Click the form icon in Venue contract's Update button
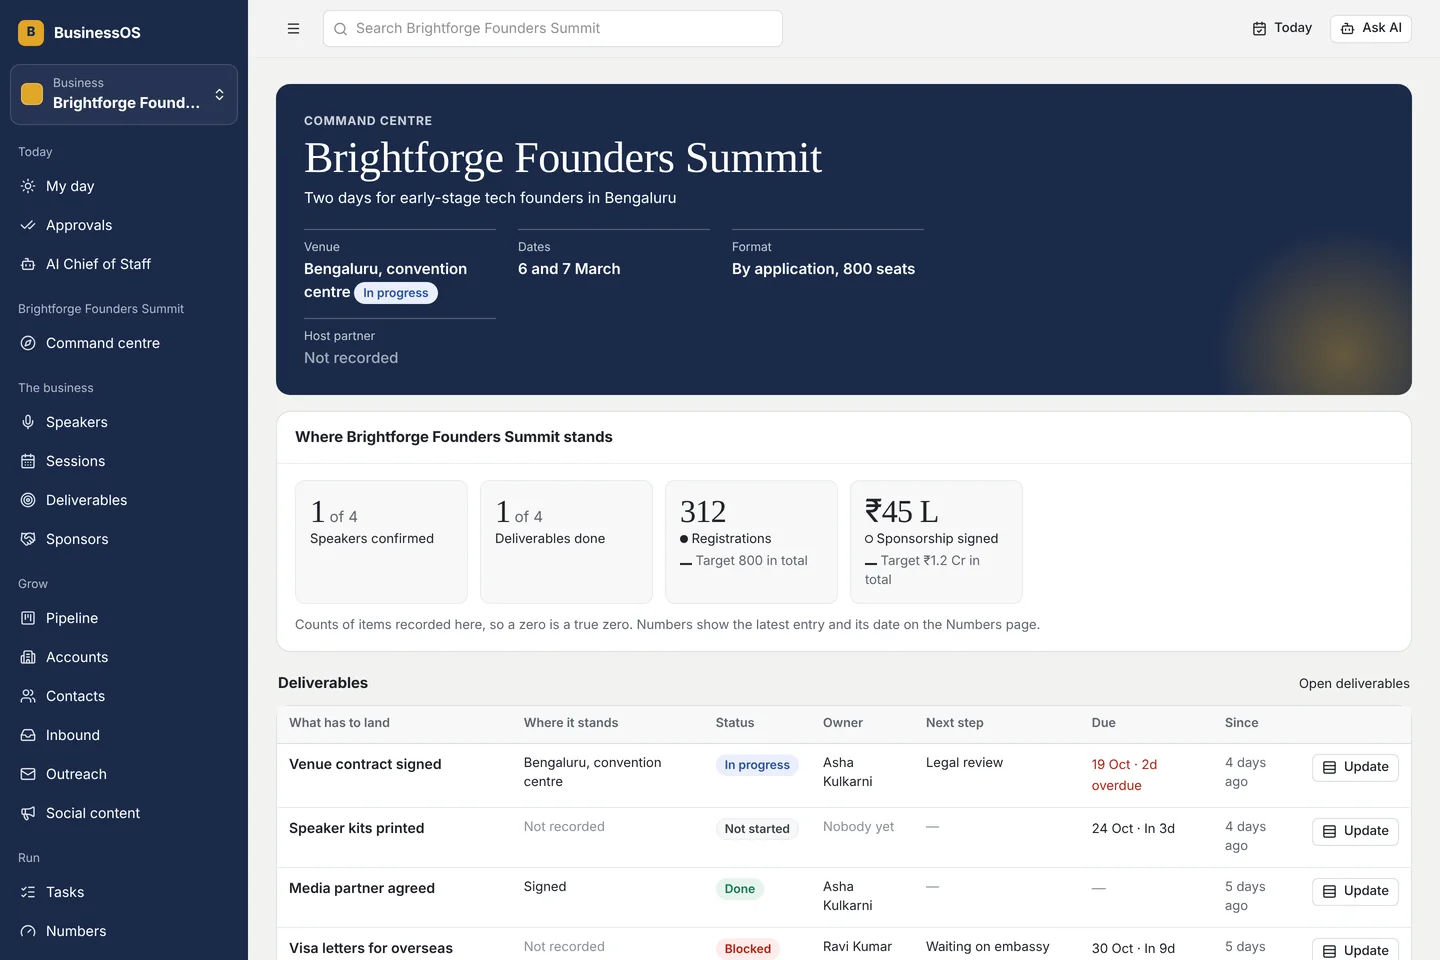The height and width of the screenshot is (960, 1440). click(x=1329, y=767)
